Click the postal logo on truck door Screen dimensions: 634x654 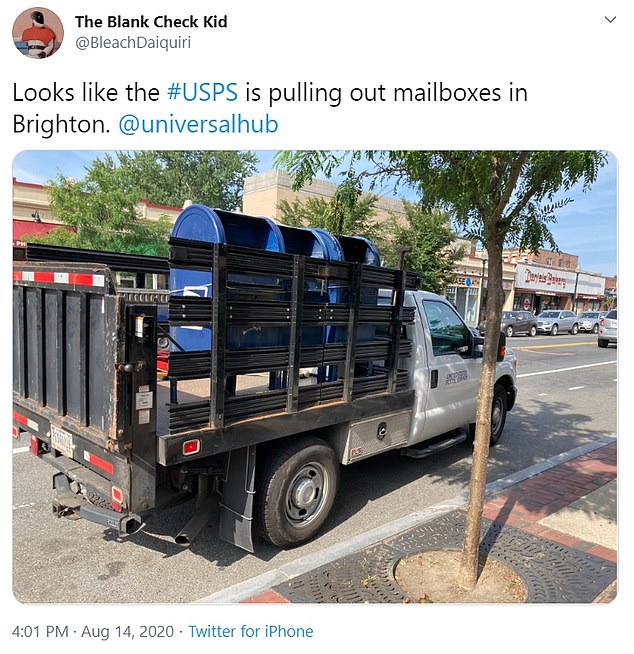coord(457,377)
